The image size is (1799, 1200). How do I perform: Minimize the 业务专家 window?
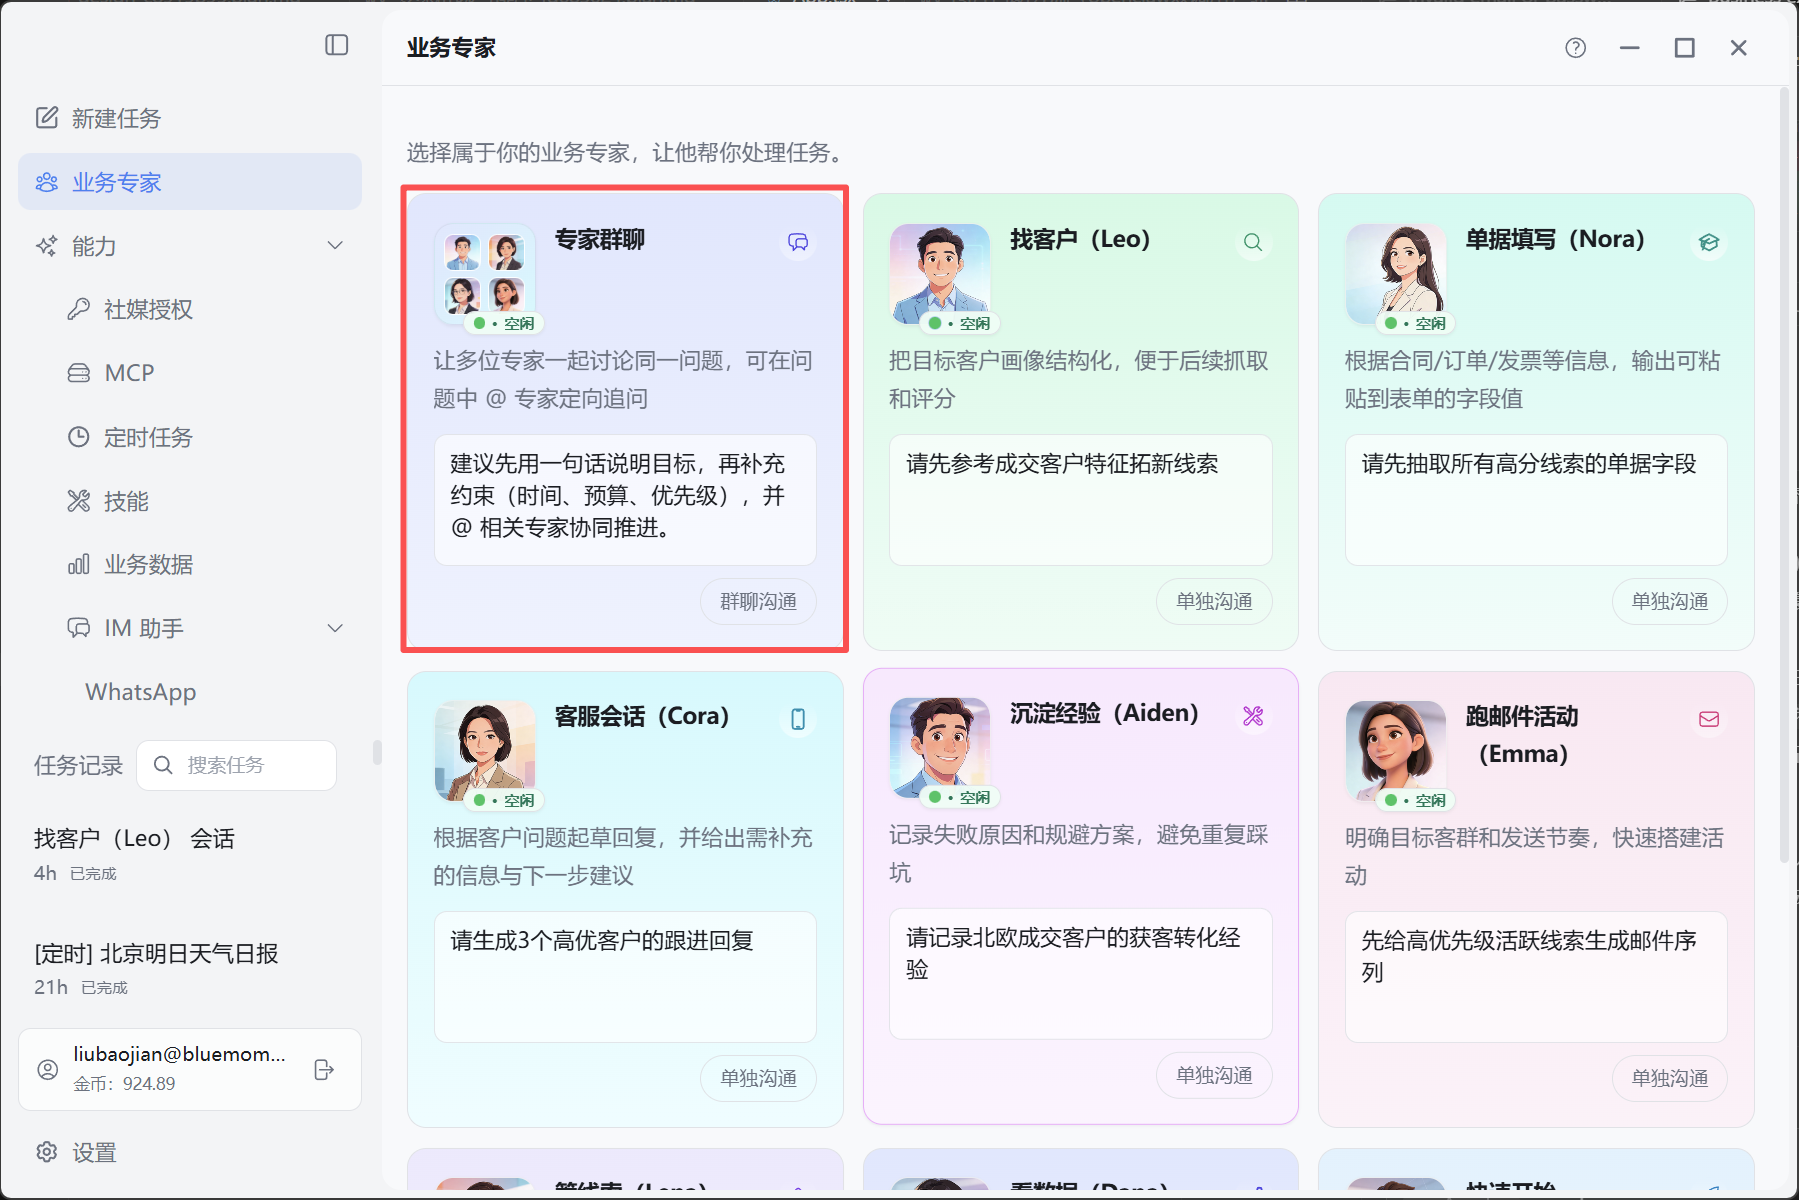point(1630,48)
